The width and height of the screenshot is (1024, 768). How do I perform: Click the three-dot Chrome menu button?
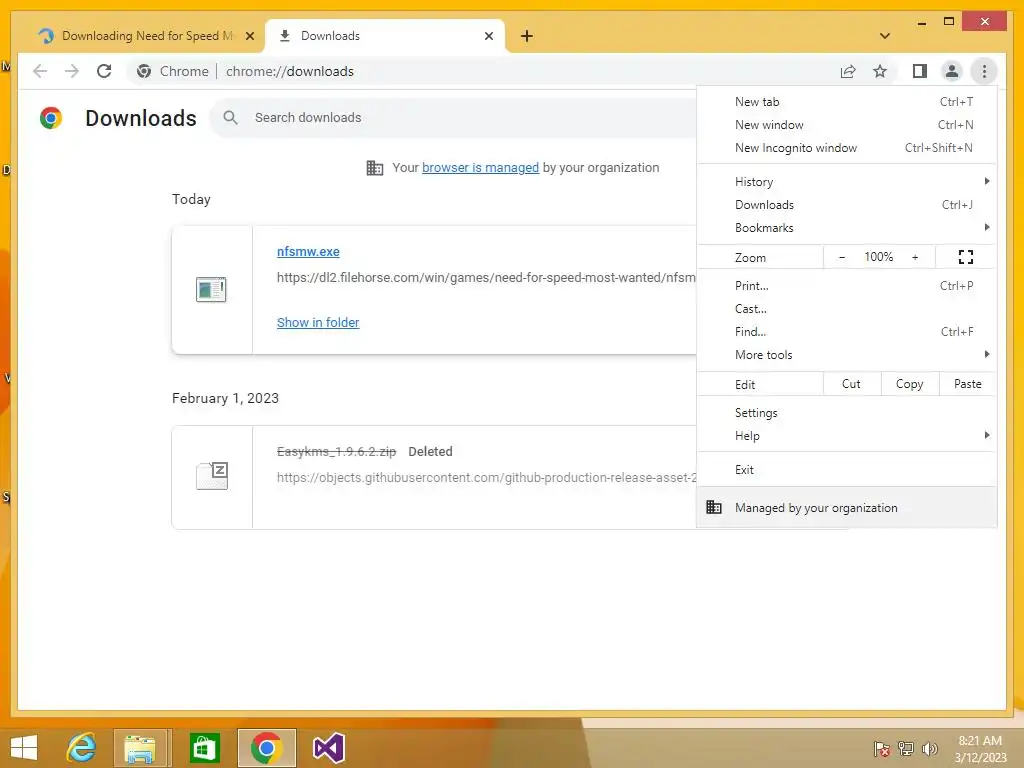(x=984, y=71)
